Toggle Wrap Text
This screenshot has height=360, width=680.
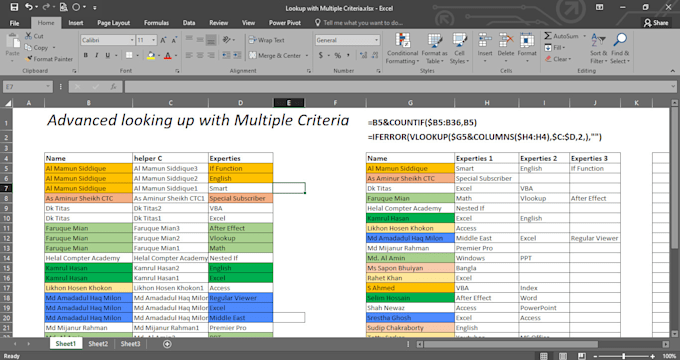pos(266,40)
